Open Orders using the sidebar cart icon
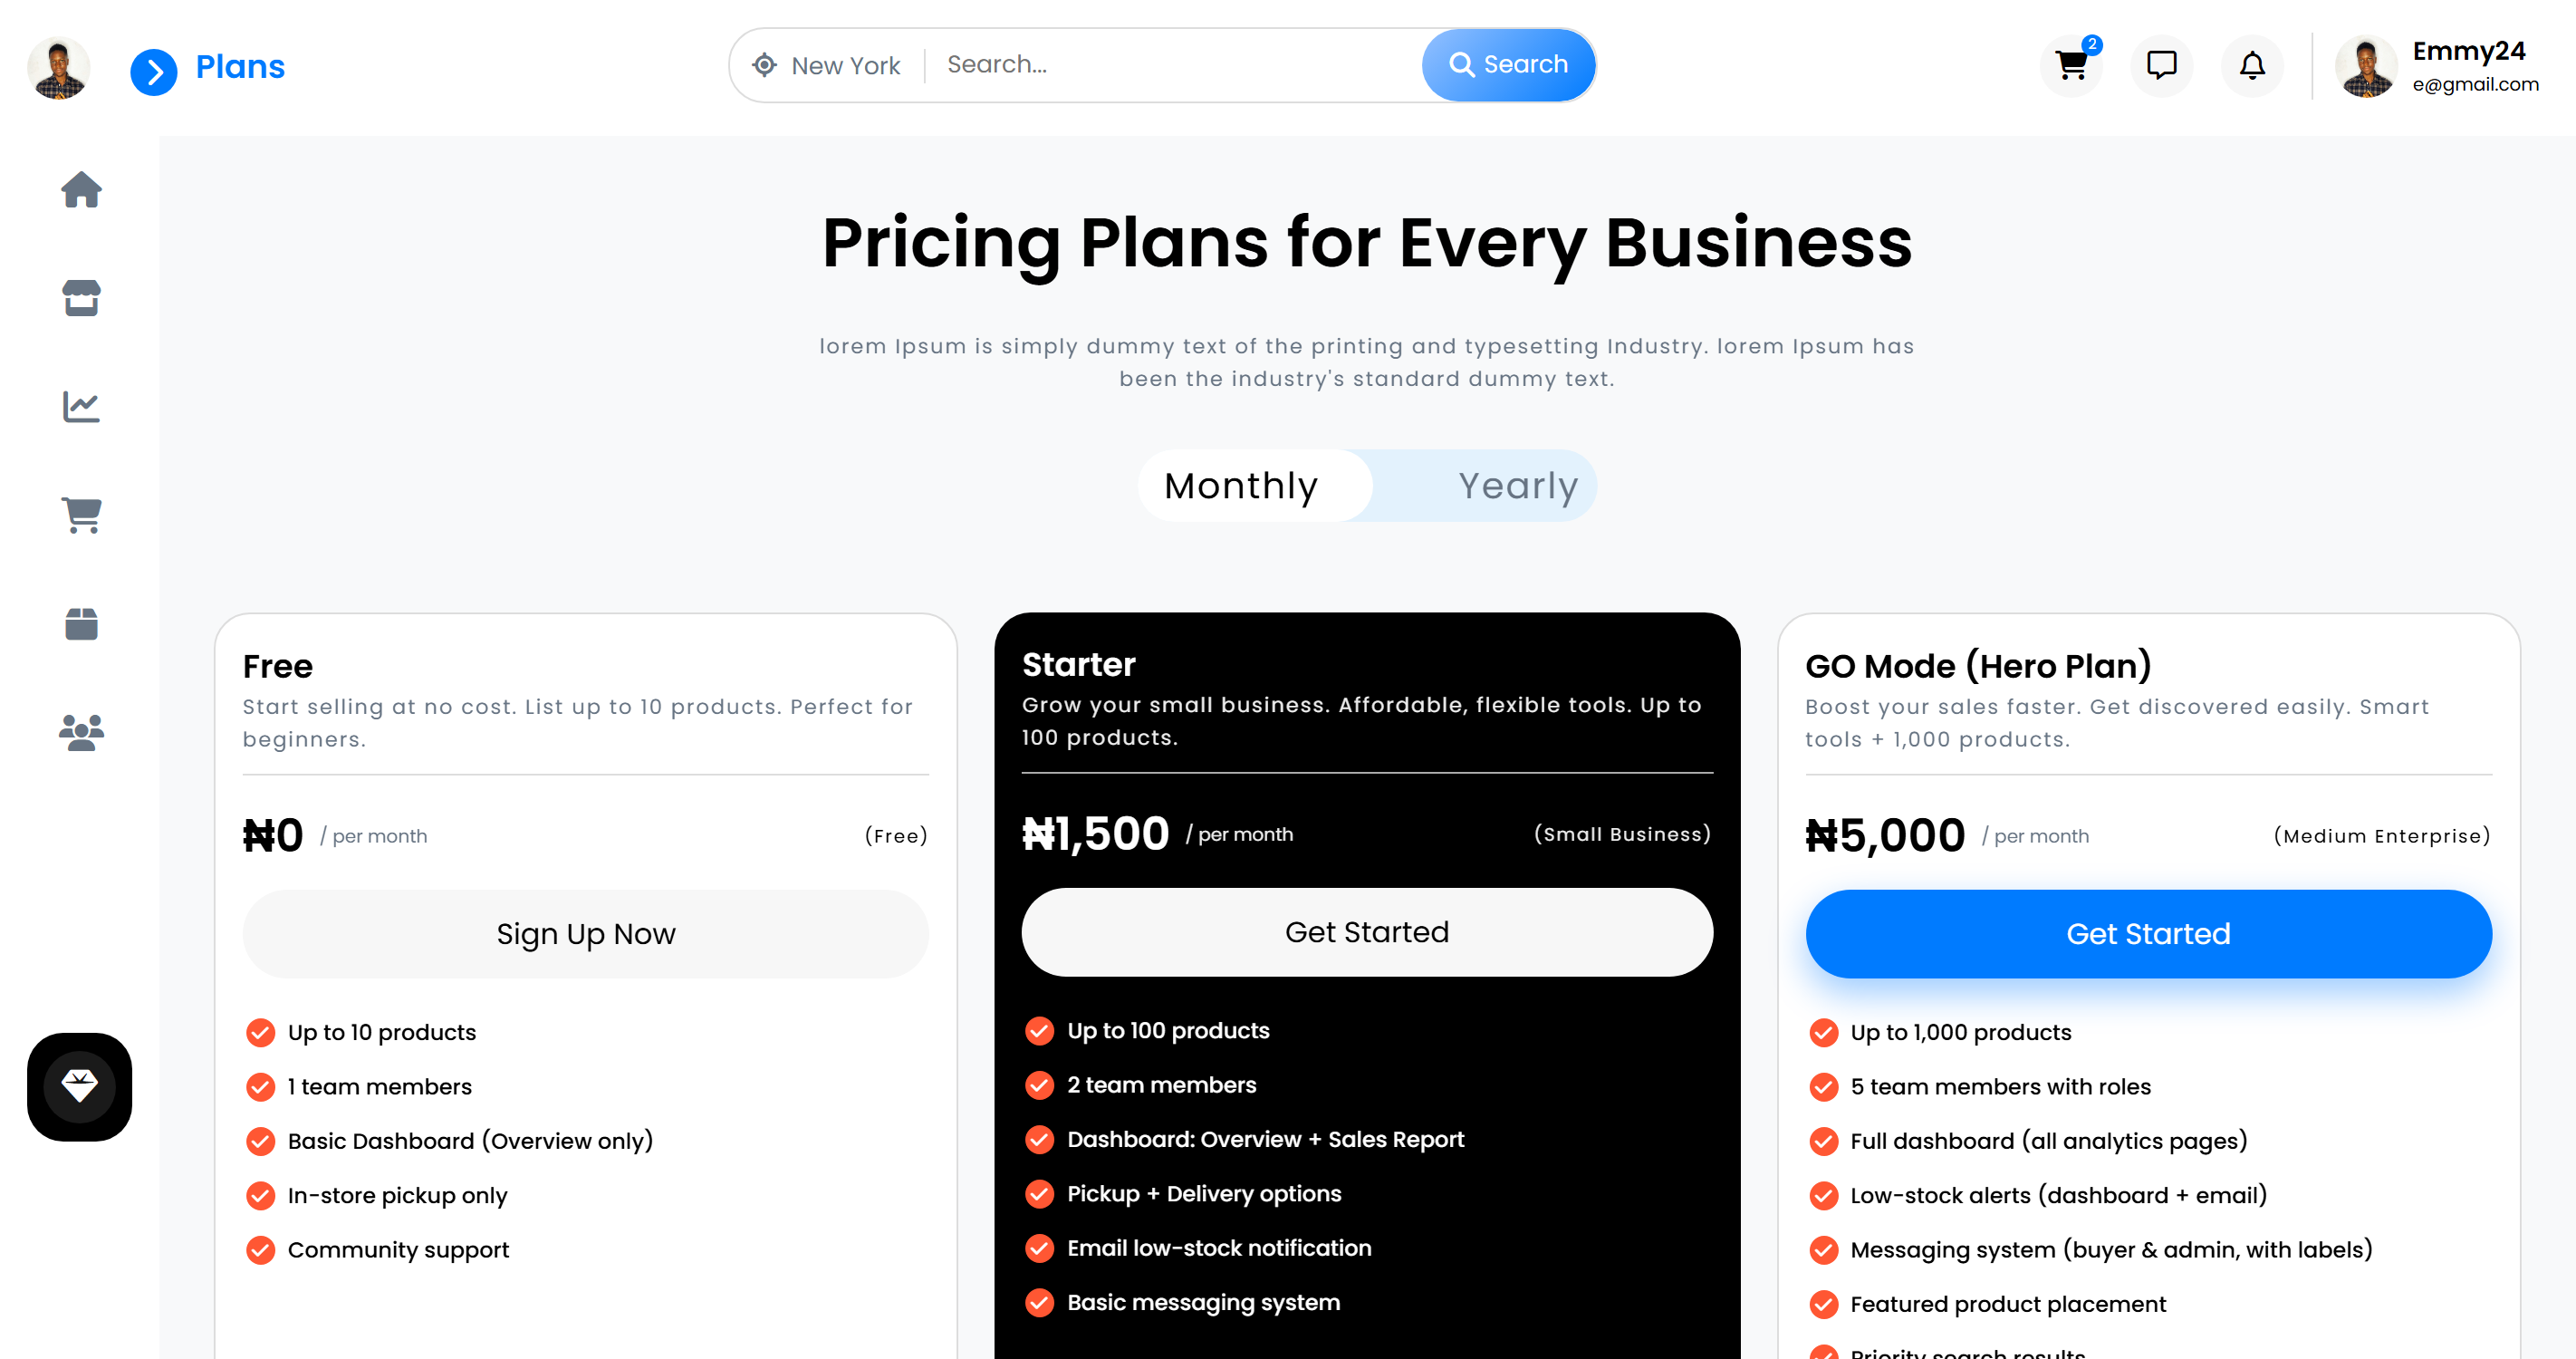Viewport: 2576px width, 1359px height. [x=80, y=516]
